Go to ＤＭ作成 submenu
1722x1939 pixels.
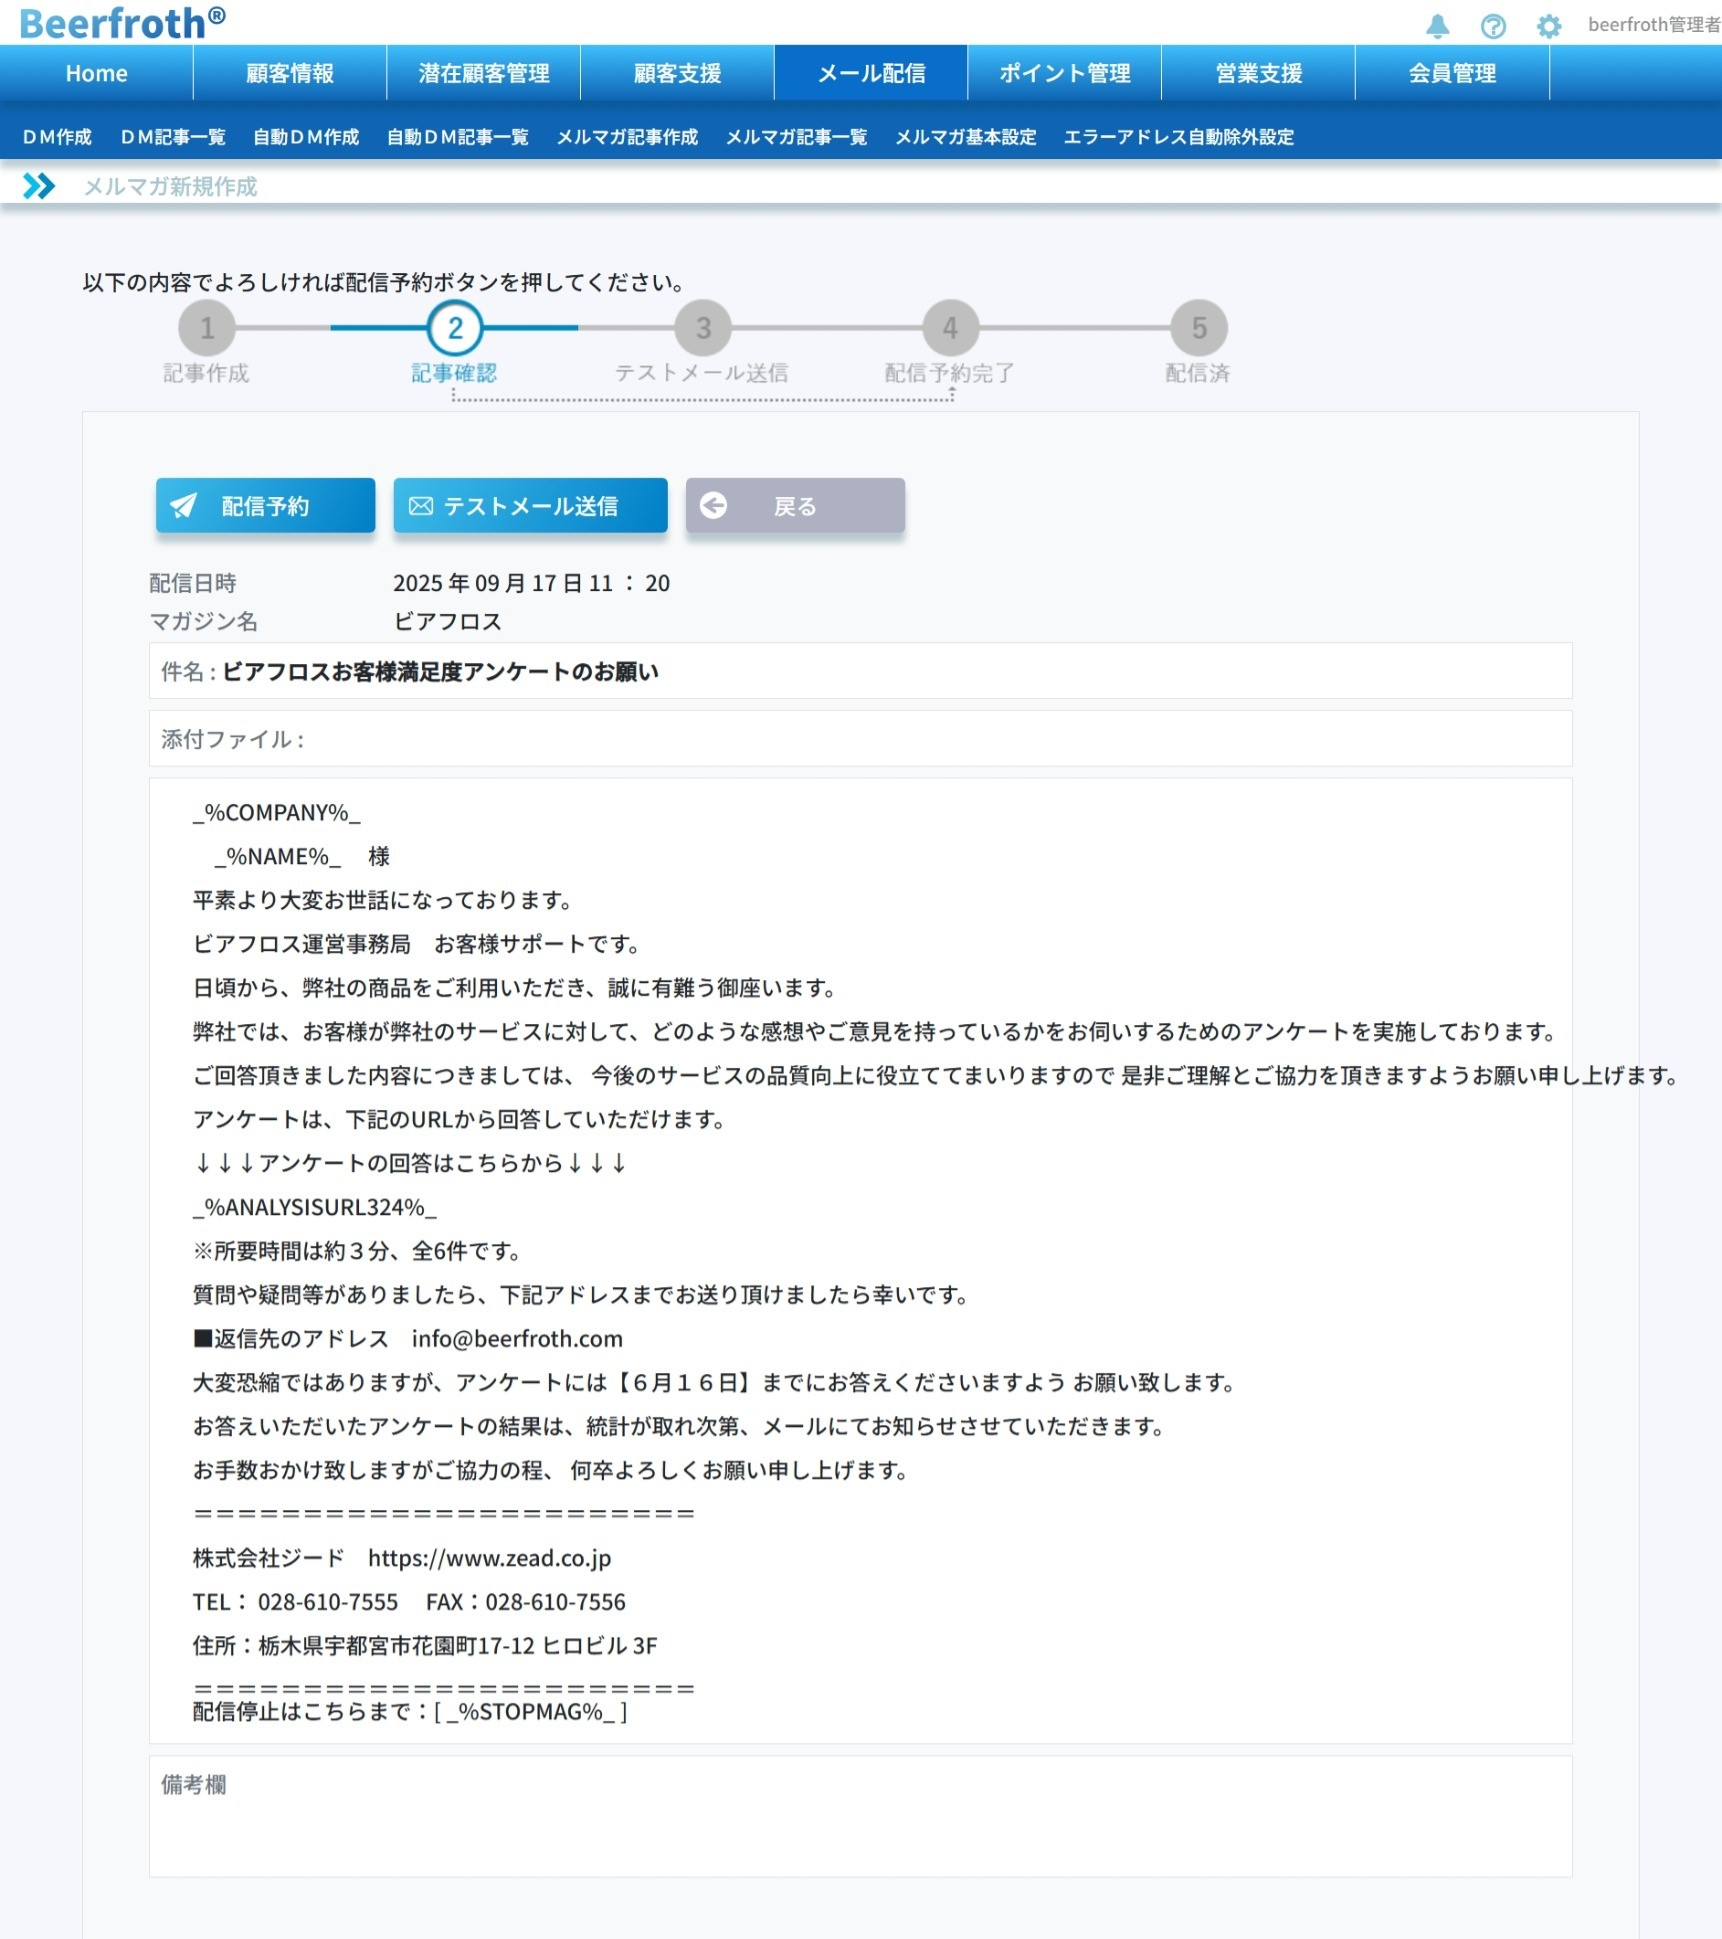point(57,137)
